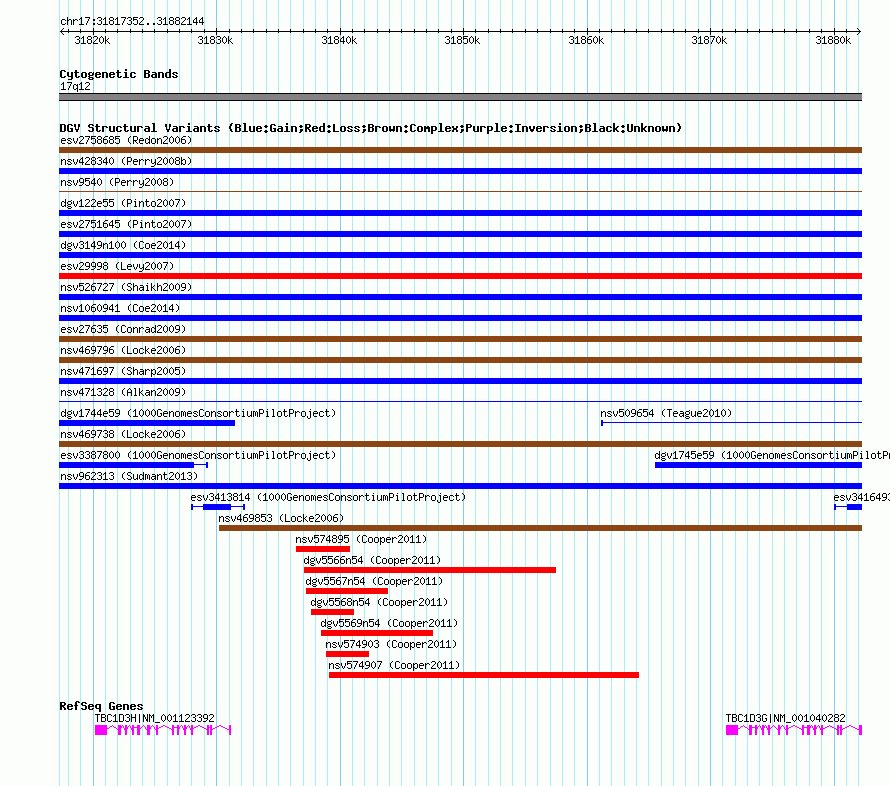890x786 pixels.
Task: Click dgv5566n54 (Cooper2011) label
Action: (x=372, y=560)
